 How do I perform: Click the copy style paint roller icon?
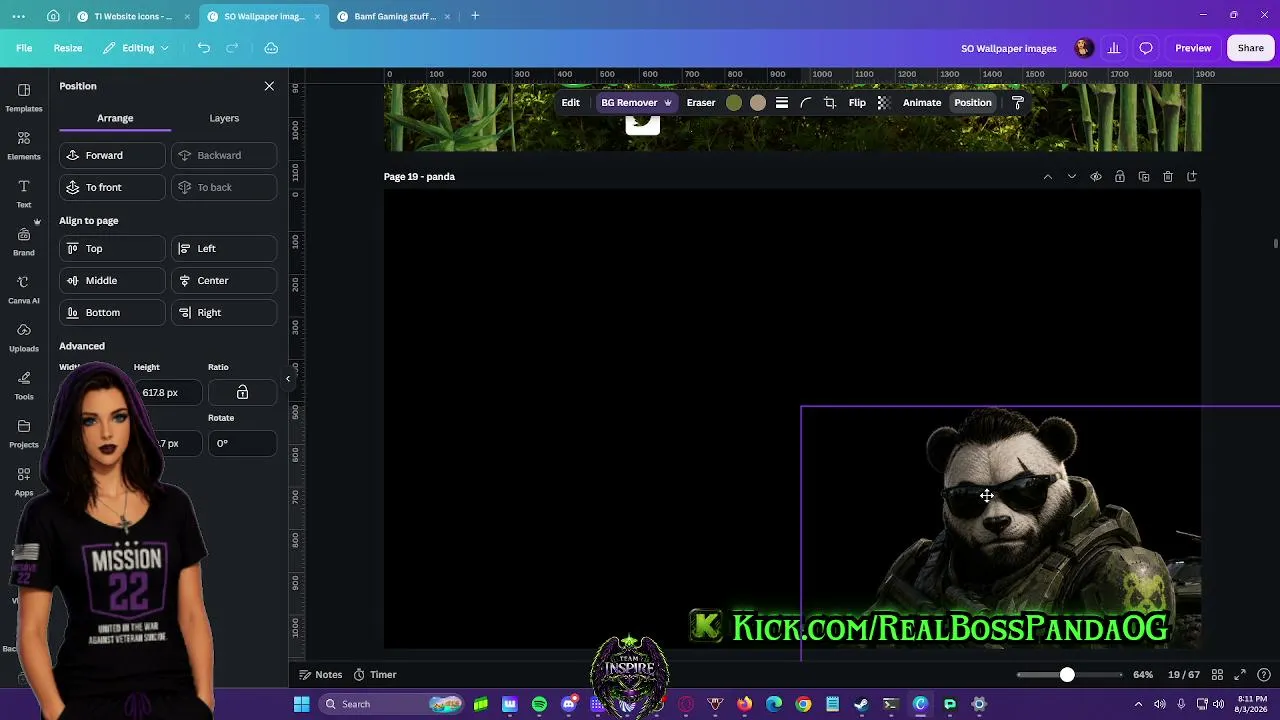[x=1018, y=103]
